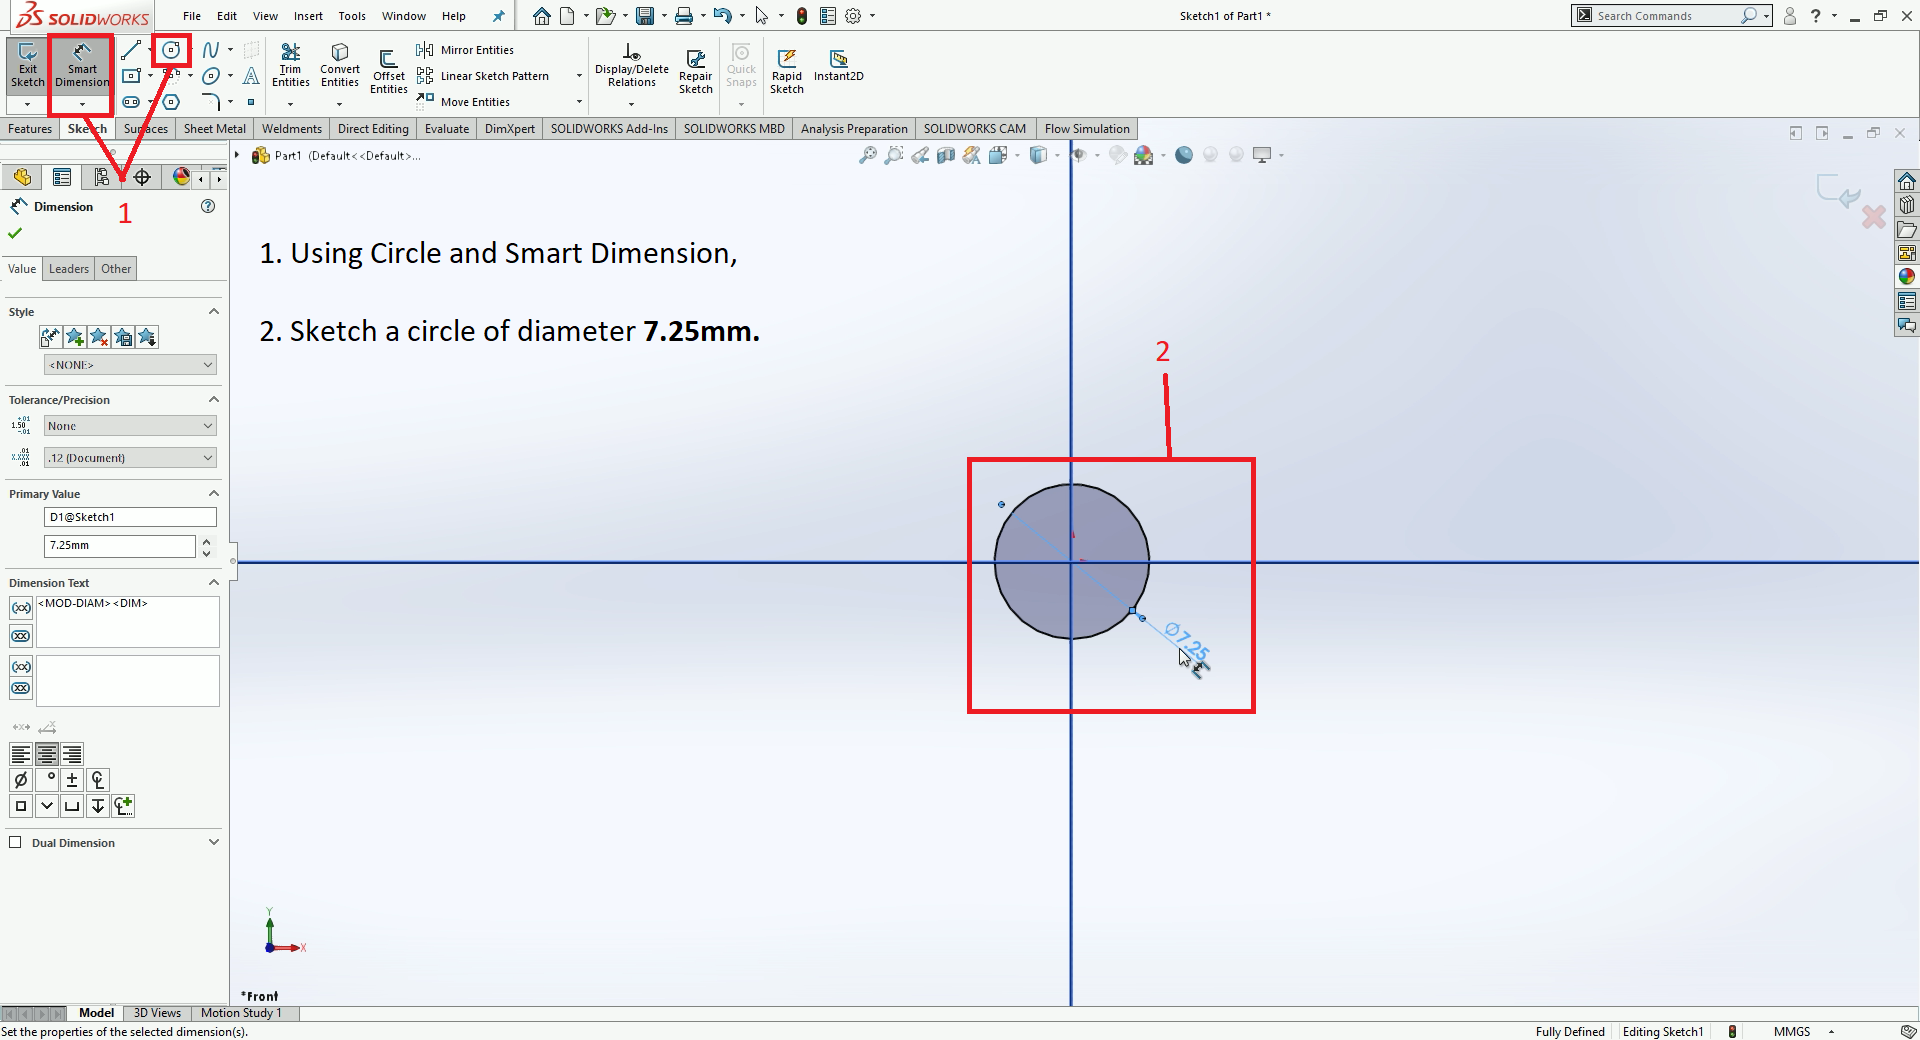Collapse the Style section
The height and width of the screenshot is (1040, 1920).
(x=213, y=312)
